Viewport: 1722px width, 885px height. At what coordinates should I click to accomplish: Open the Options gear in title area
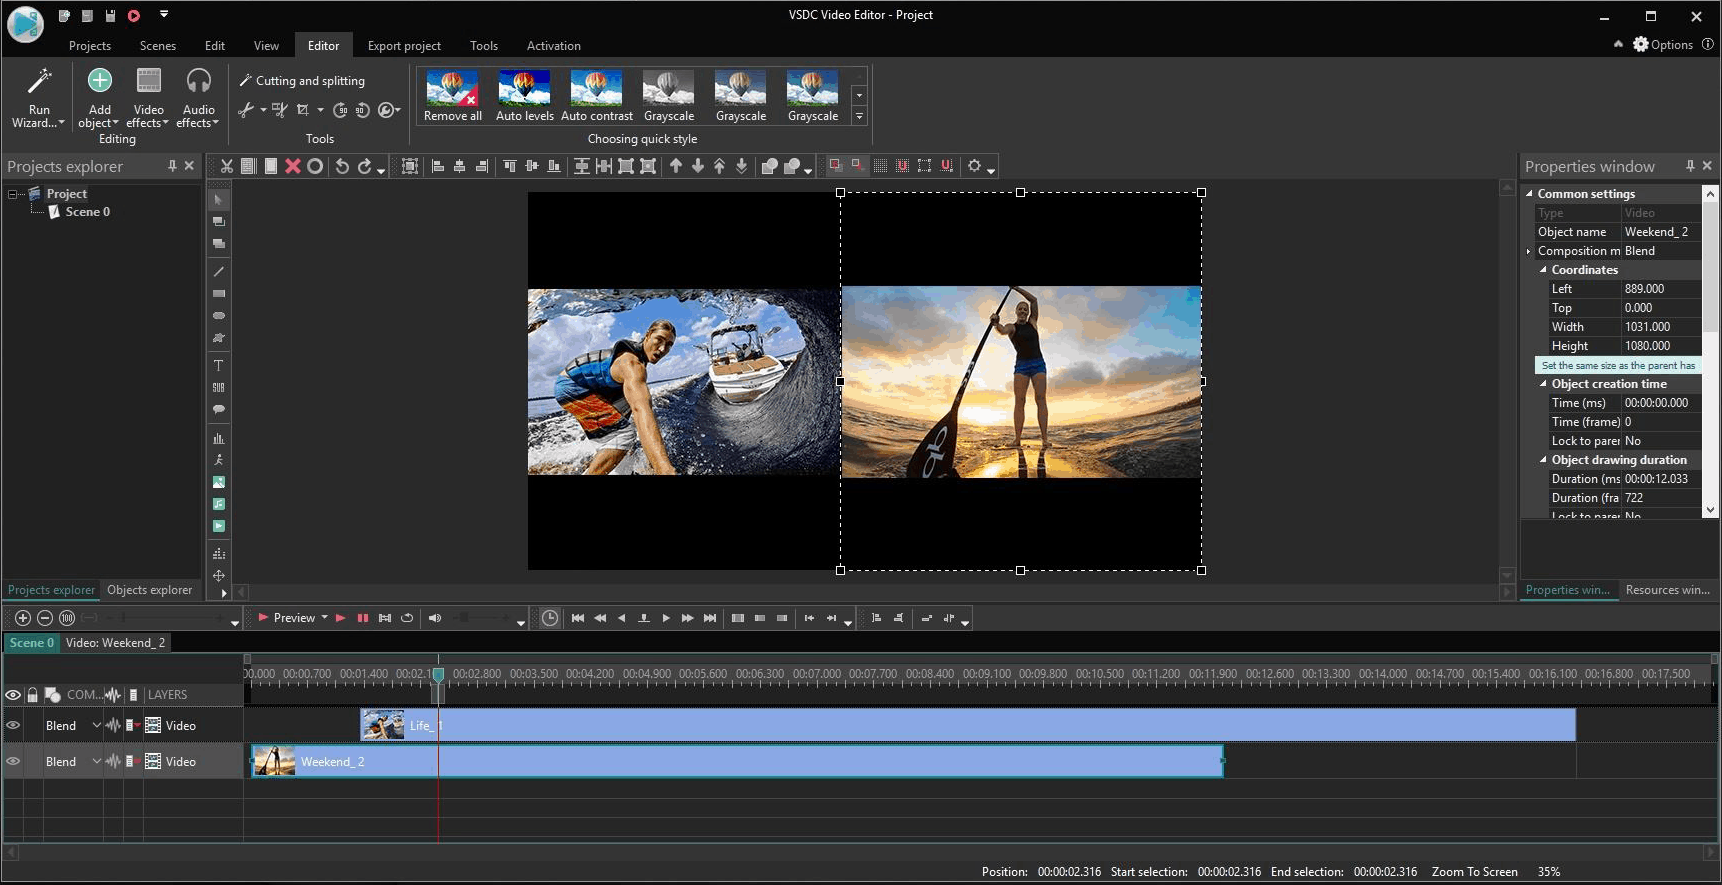point(1663,44)
